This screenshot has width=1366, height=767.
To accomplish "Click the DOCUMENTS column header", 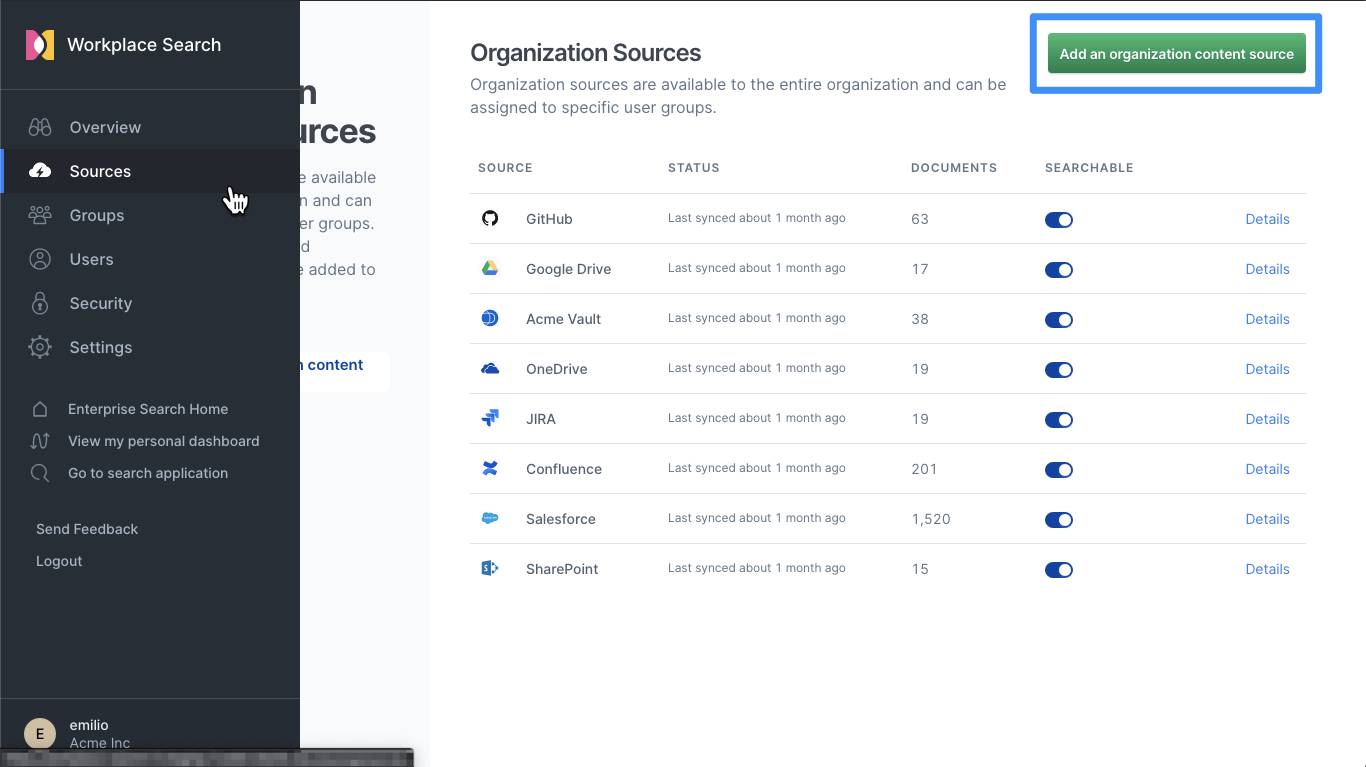I will coord(954,168).
